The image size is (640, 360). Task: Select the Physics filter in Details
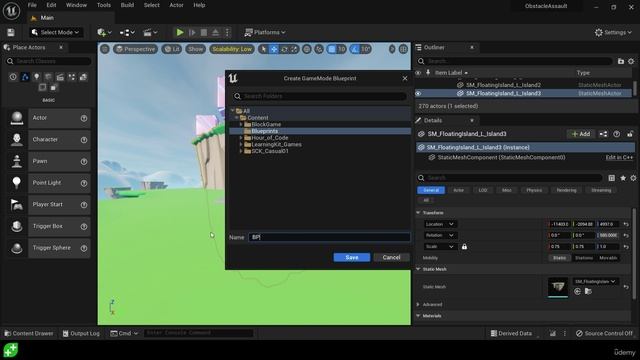pos(534,190)
